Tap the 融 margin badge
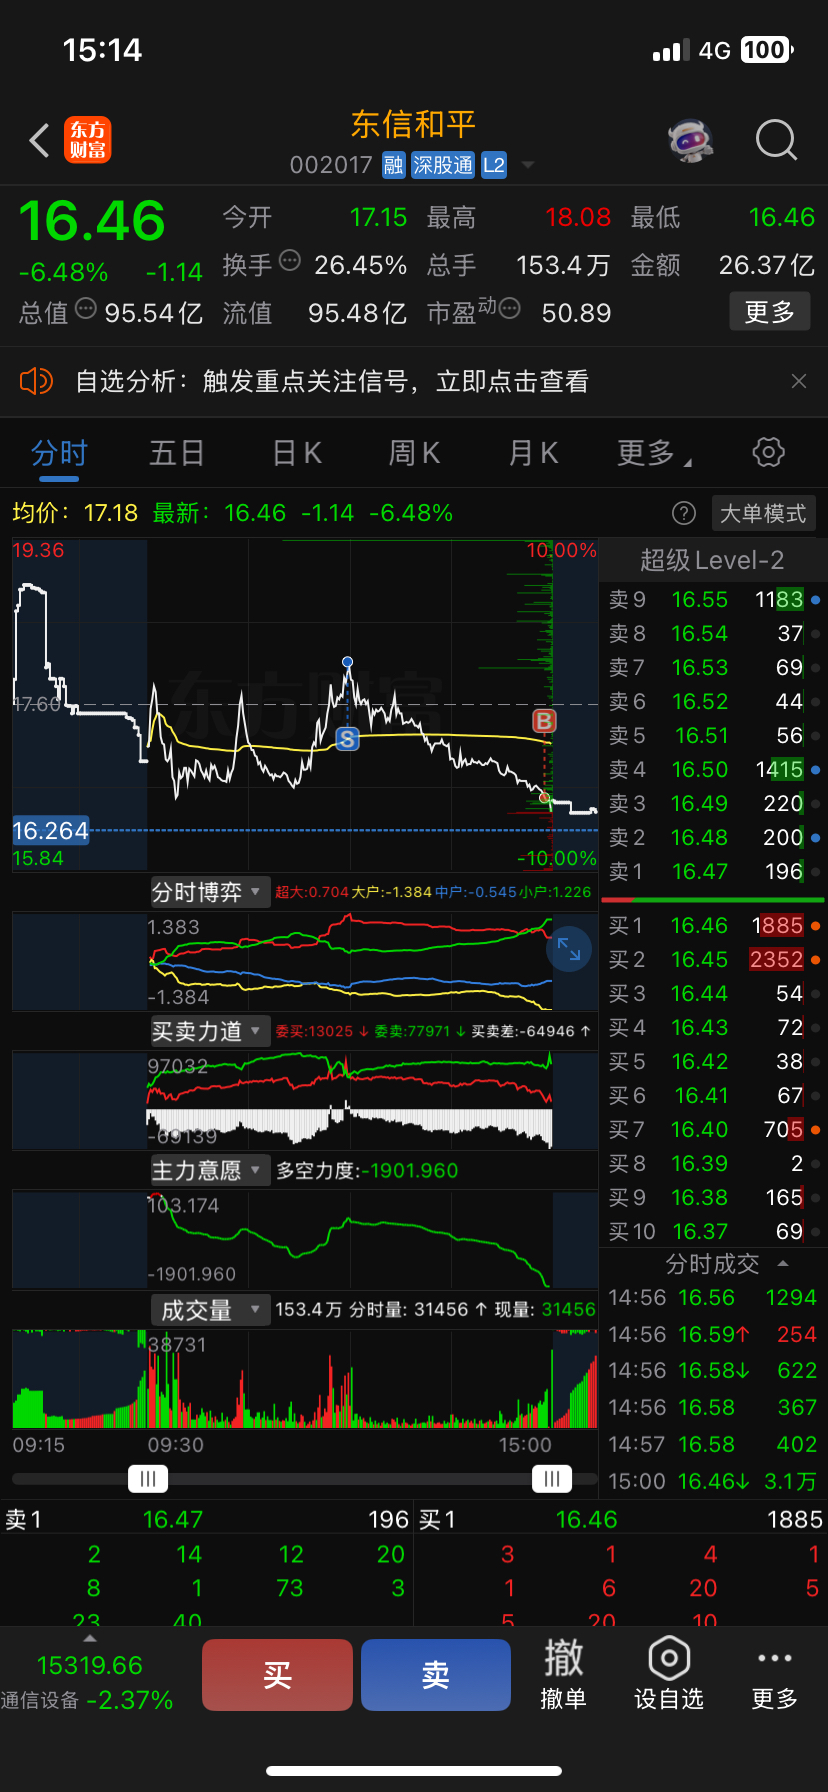The image size is (828, 1792). tap(394, 165)
